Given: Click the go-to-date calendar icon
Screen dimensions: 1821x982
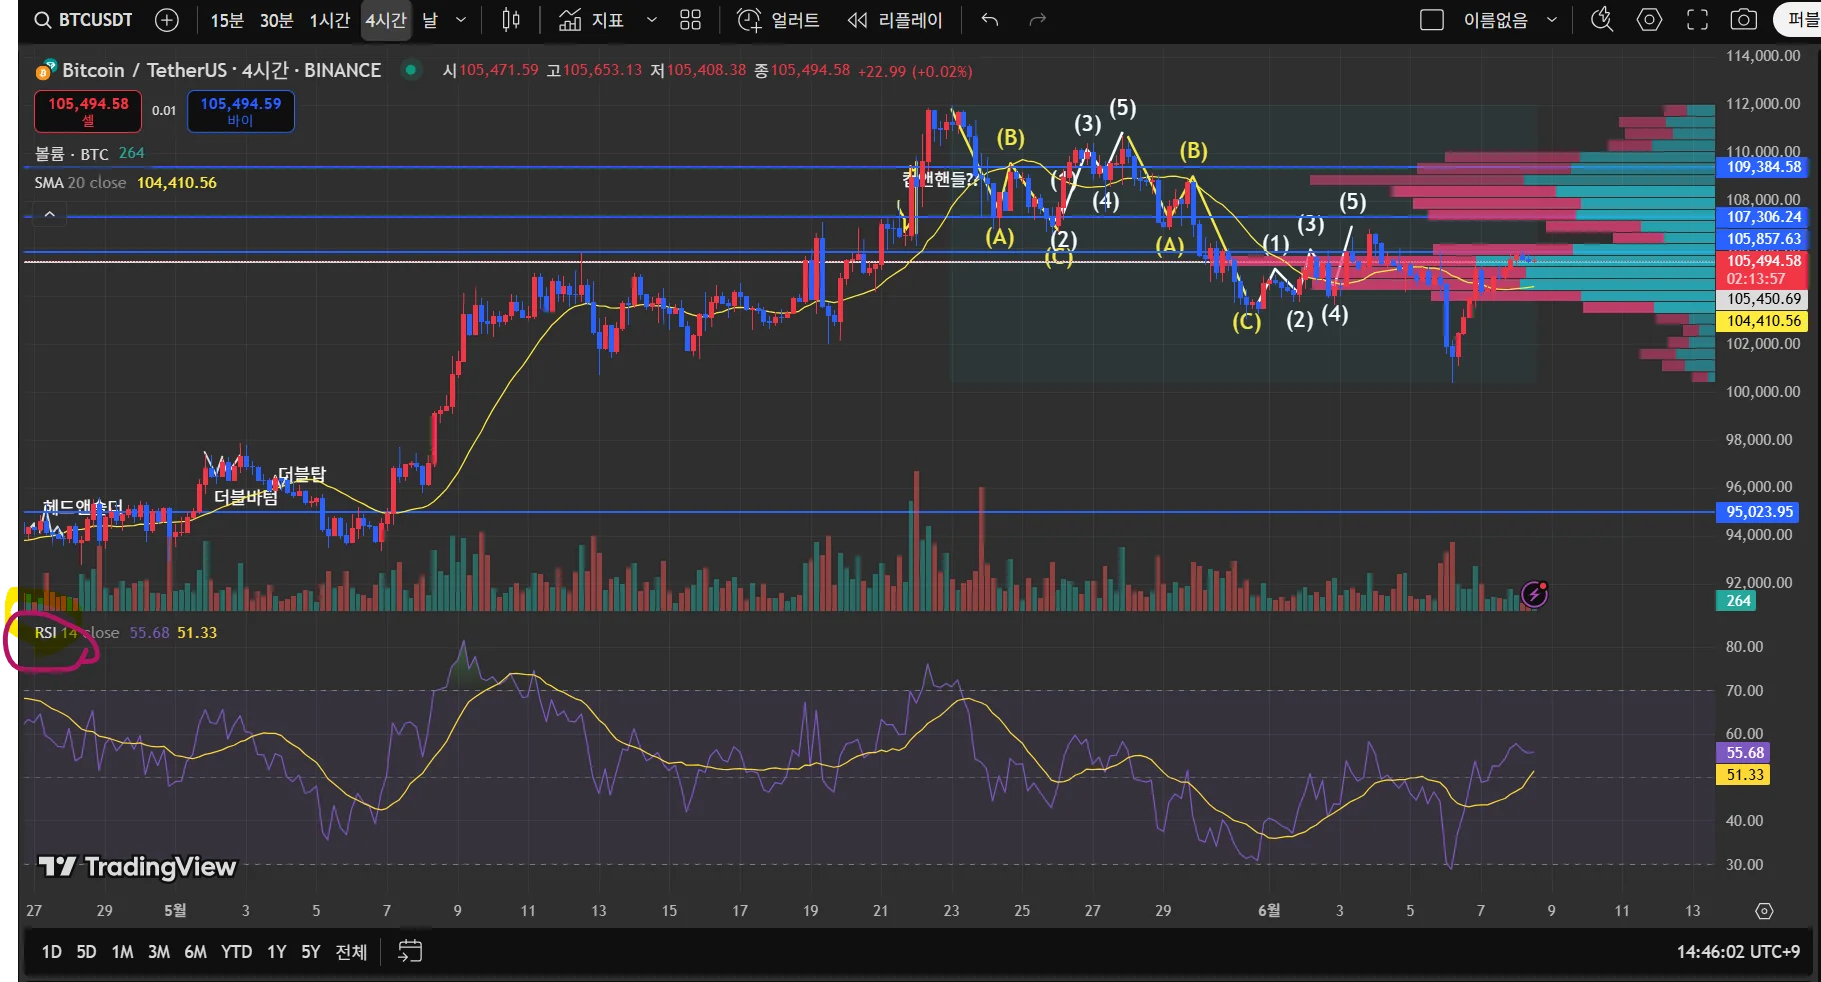Looking at the screenshot, I should pyautogui.click(x=410, y=951).
